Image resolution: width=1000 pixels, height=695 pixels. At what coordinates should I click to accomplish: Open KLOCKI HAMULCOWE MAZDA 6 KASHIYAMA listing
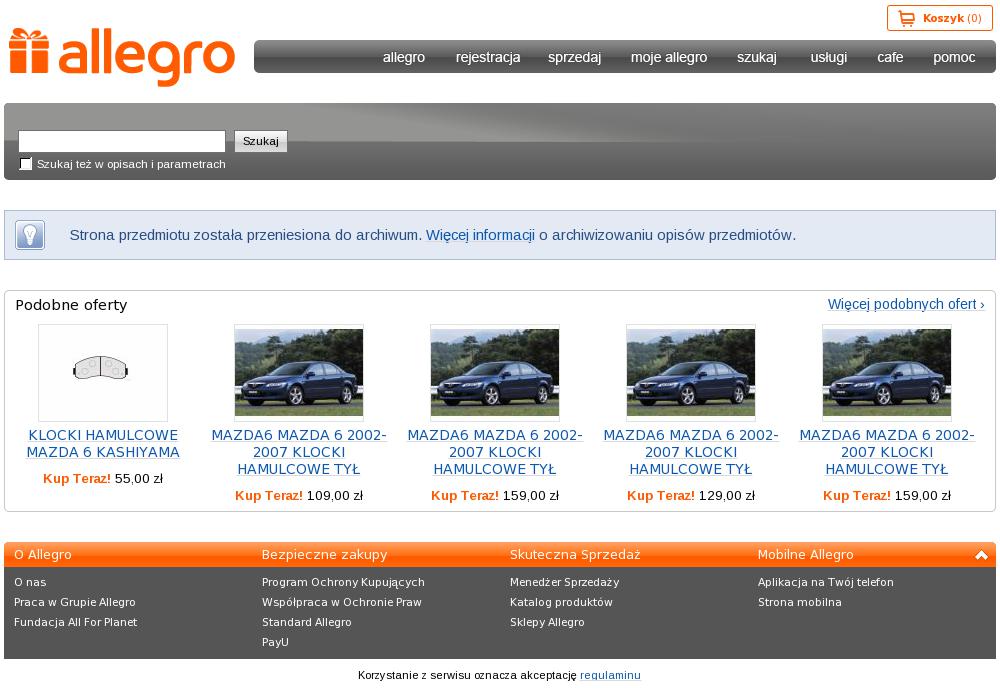[103, 444]
